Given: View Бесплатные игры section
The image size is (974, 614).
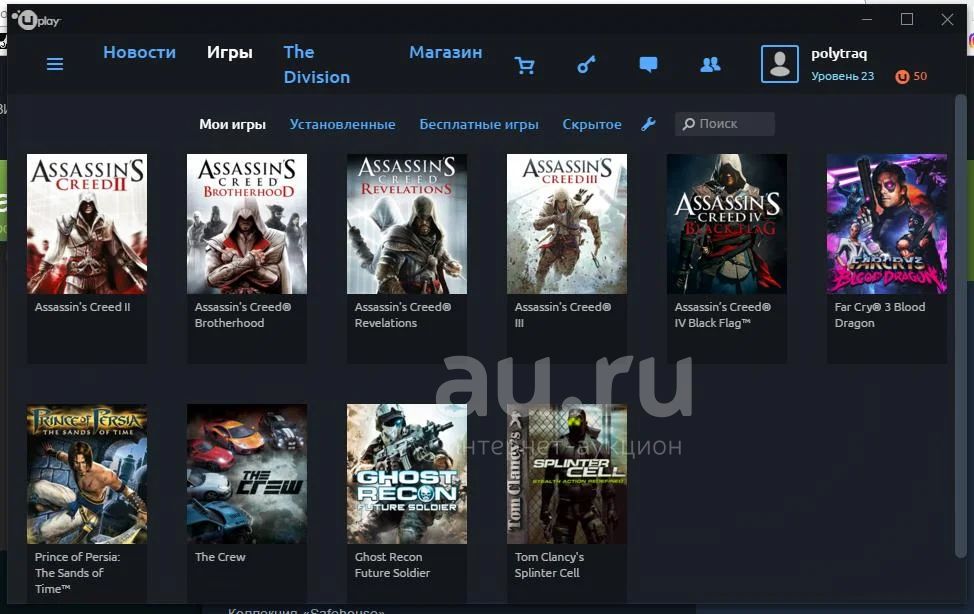Looking at the screenshot, I should tap(479, 124).
